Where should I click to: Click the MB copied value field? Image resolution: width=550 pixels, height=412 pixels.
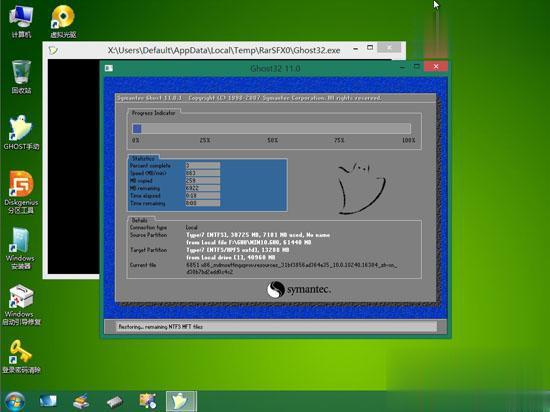203,181
